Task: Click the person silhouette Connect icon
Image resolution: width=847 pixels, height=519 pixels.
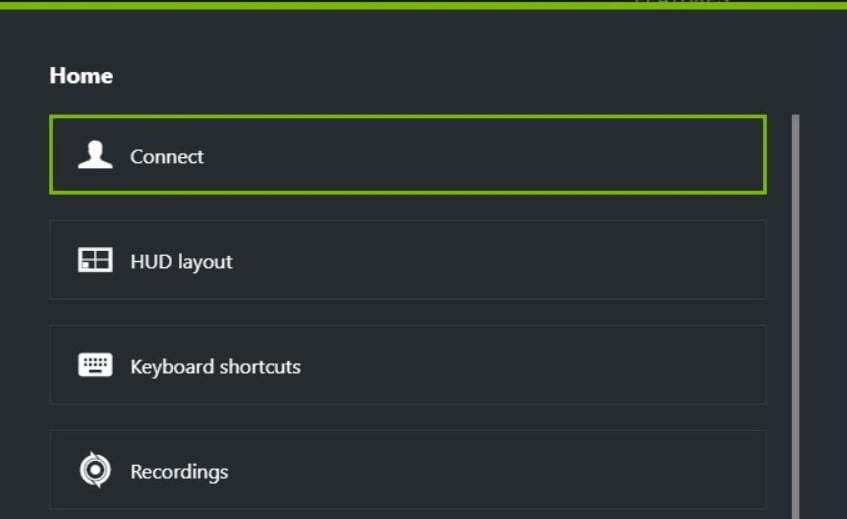Action: click(95, 155)
